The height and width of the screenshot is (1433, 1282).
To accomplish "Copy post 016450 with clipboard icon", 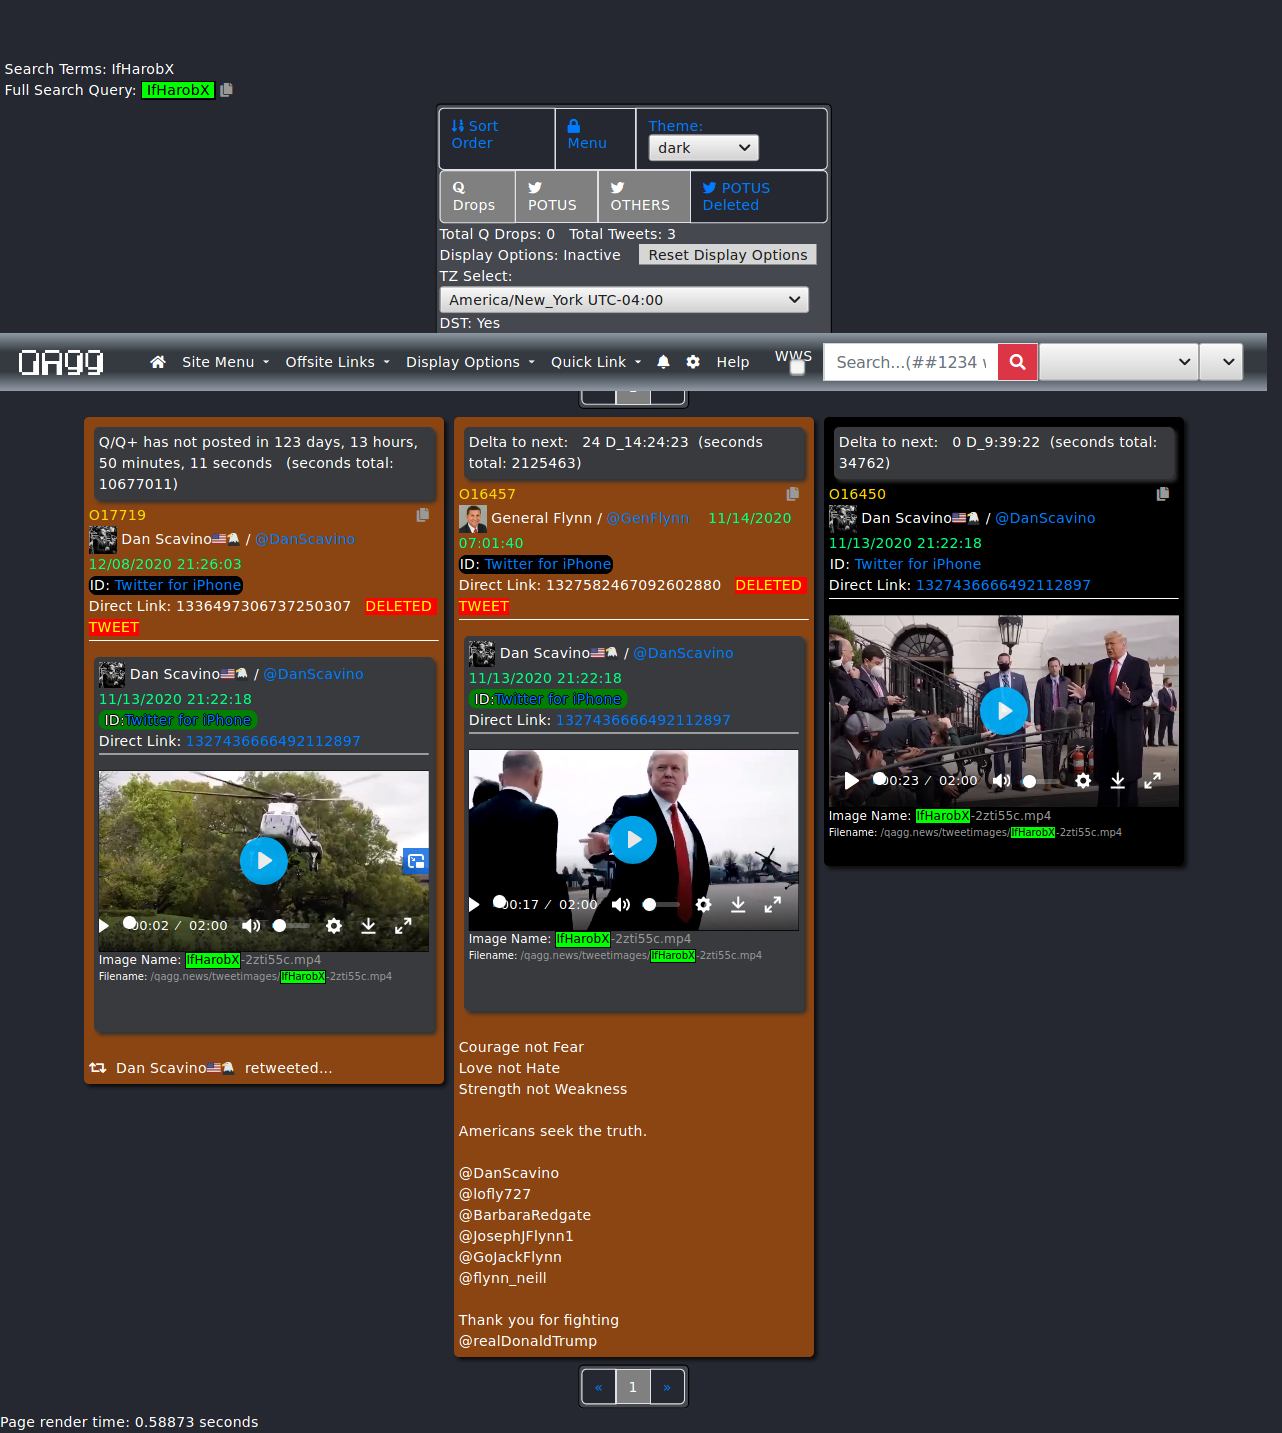I will pyautogui.click(x=1163, y=494).
